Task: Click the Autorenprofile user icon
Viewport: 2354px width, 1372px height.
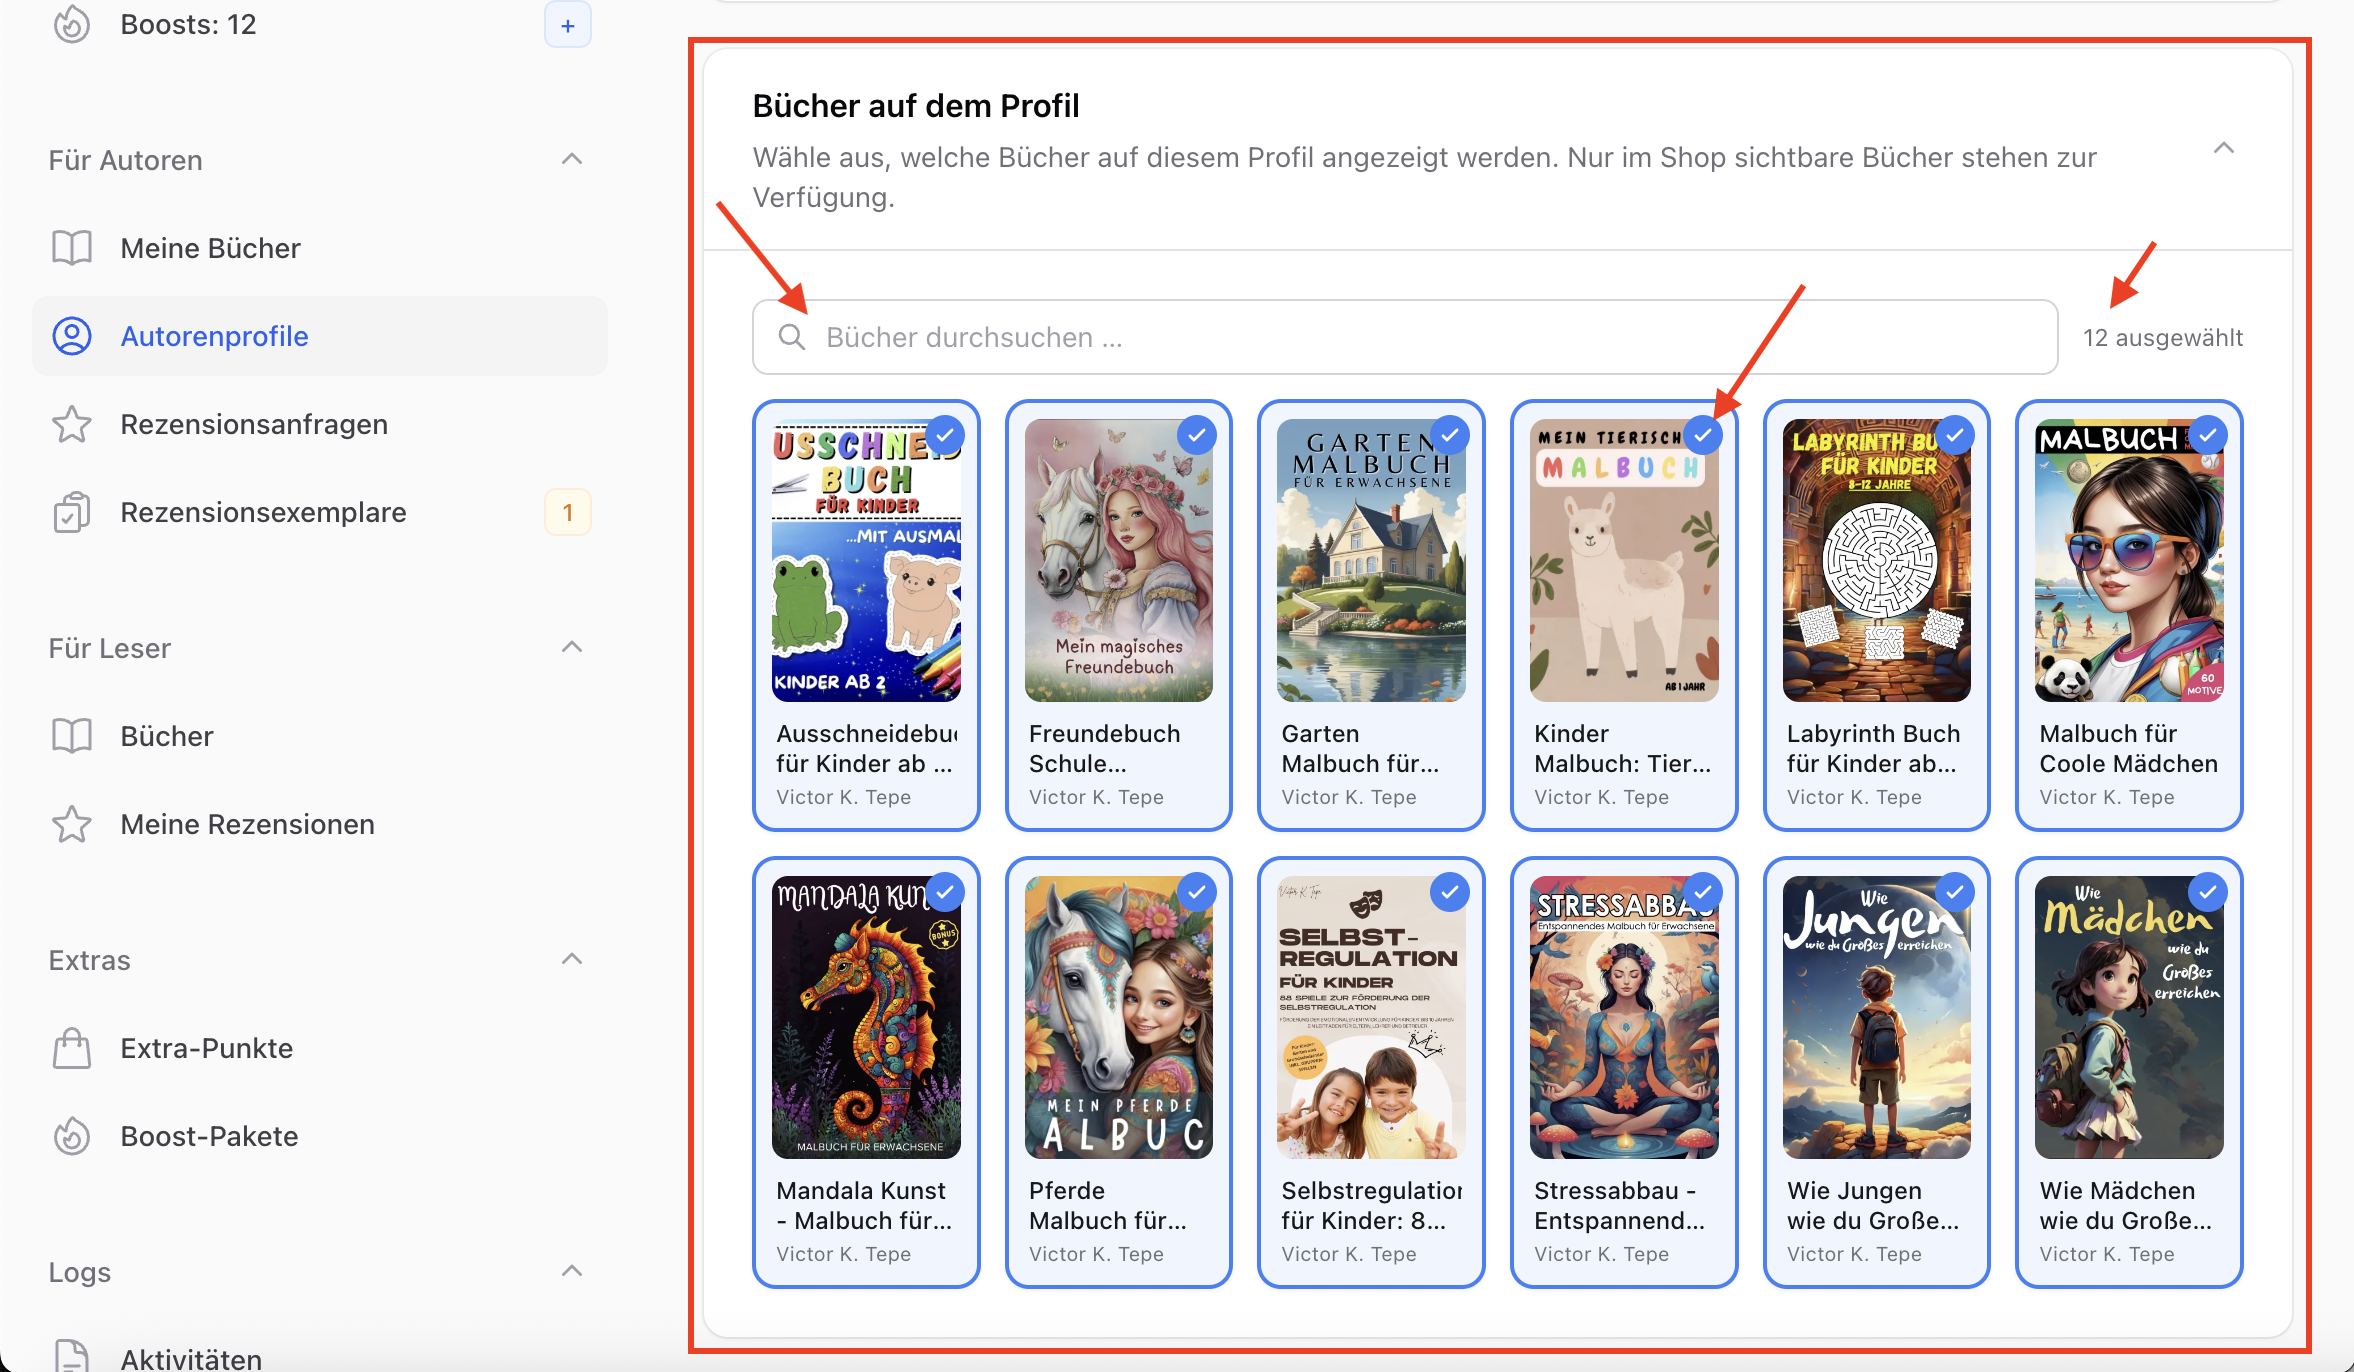Action: [x=72, y=336]
